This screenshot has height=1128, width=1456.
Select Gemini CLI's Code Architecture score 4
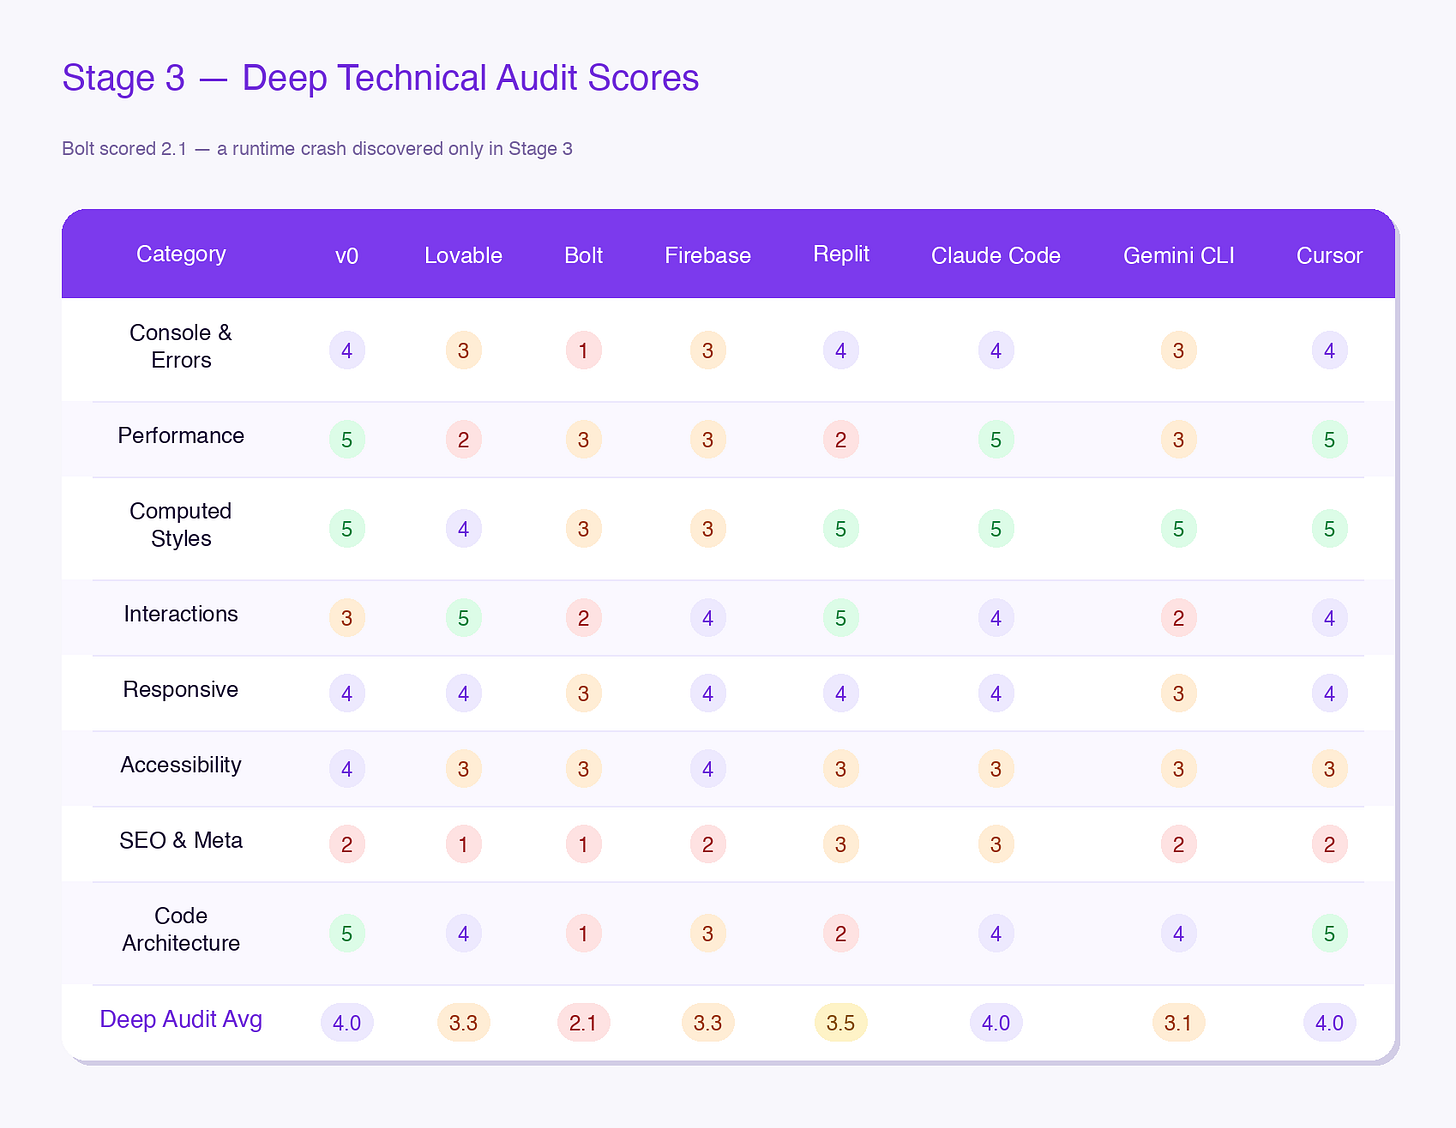[1179, 934]
